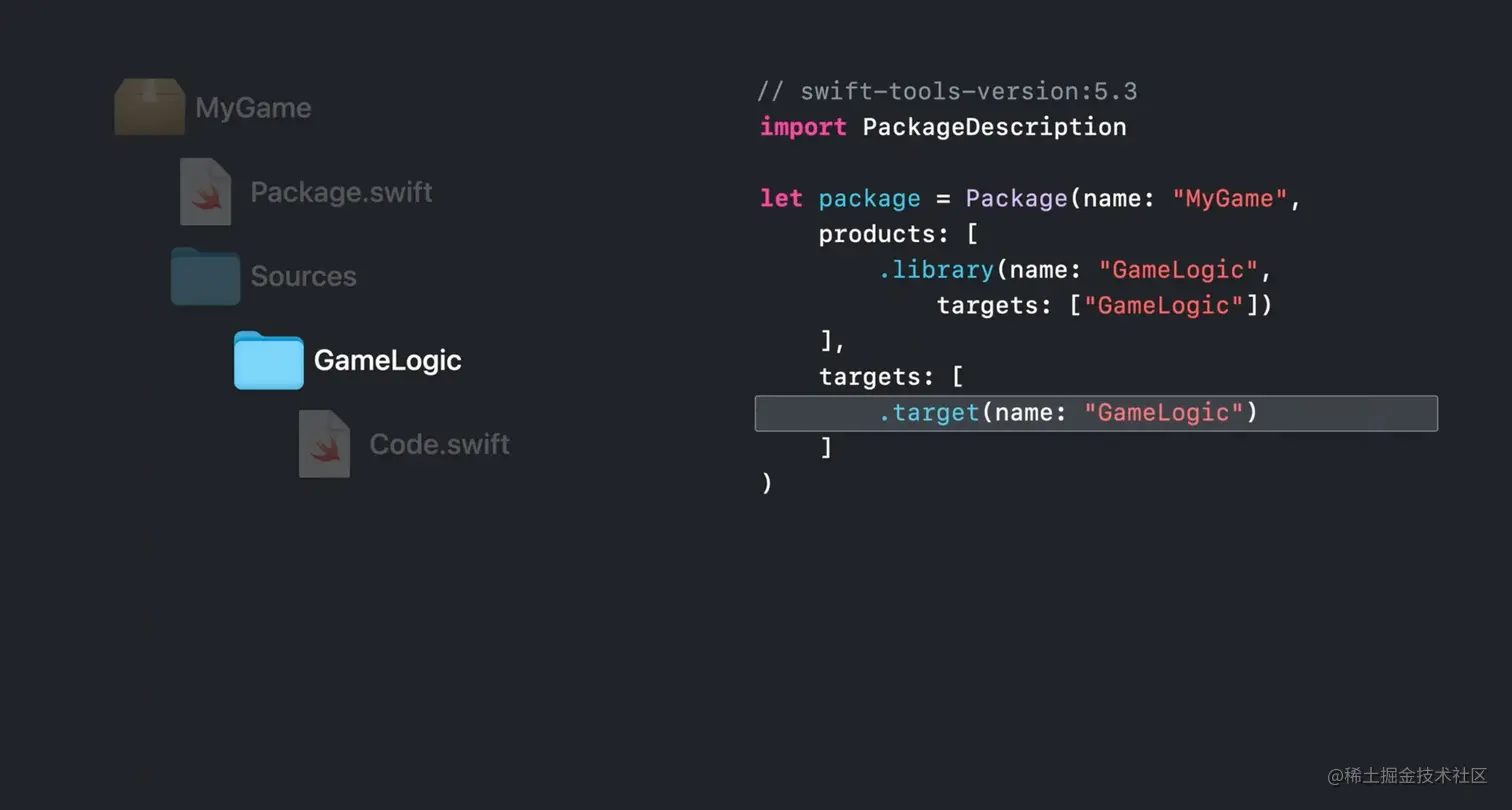Click the "MyGame" string in code
The image size is (1512, 810).
pyautogui.click(x=1229, y=198)
